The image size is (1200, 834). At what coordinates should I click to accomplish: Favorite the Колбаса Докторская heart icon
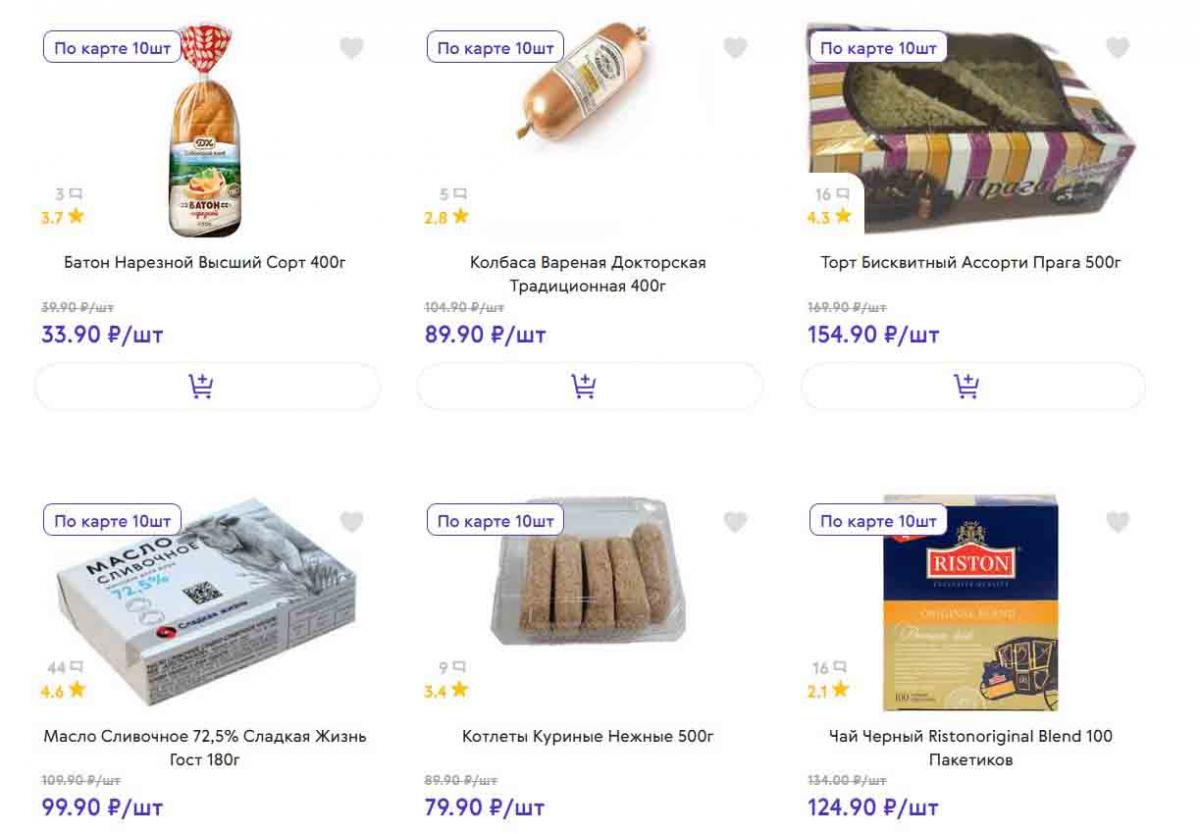click(x=735, y=48)
